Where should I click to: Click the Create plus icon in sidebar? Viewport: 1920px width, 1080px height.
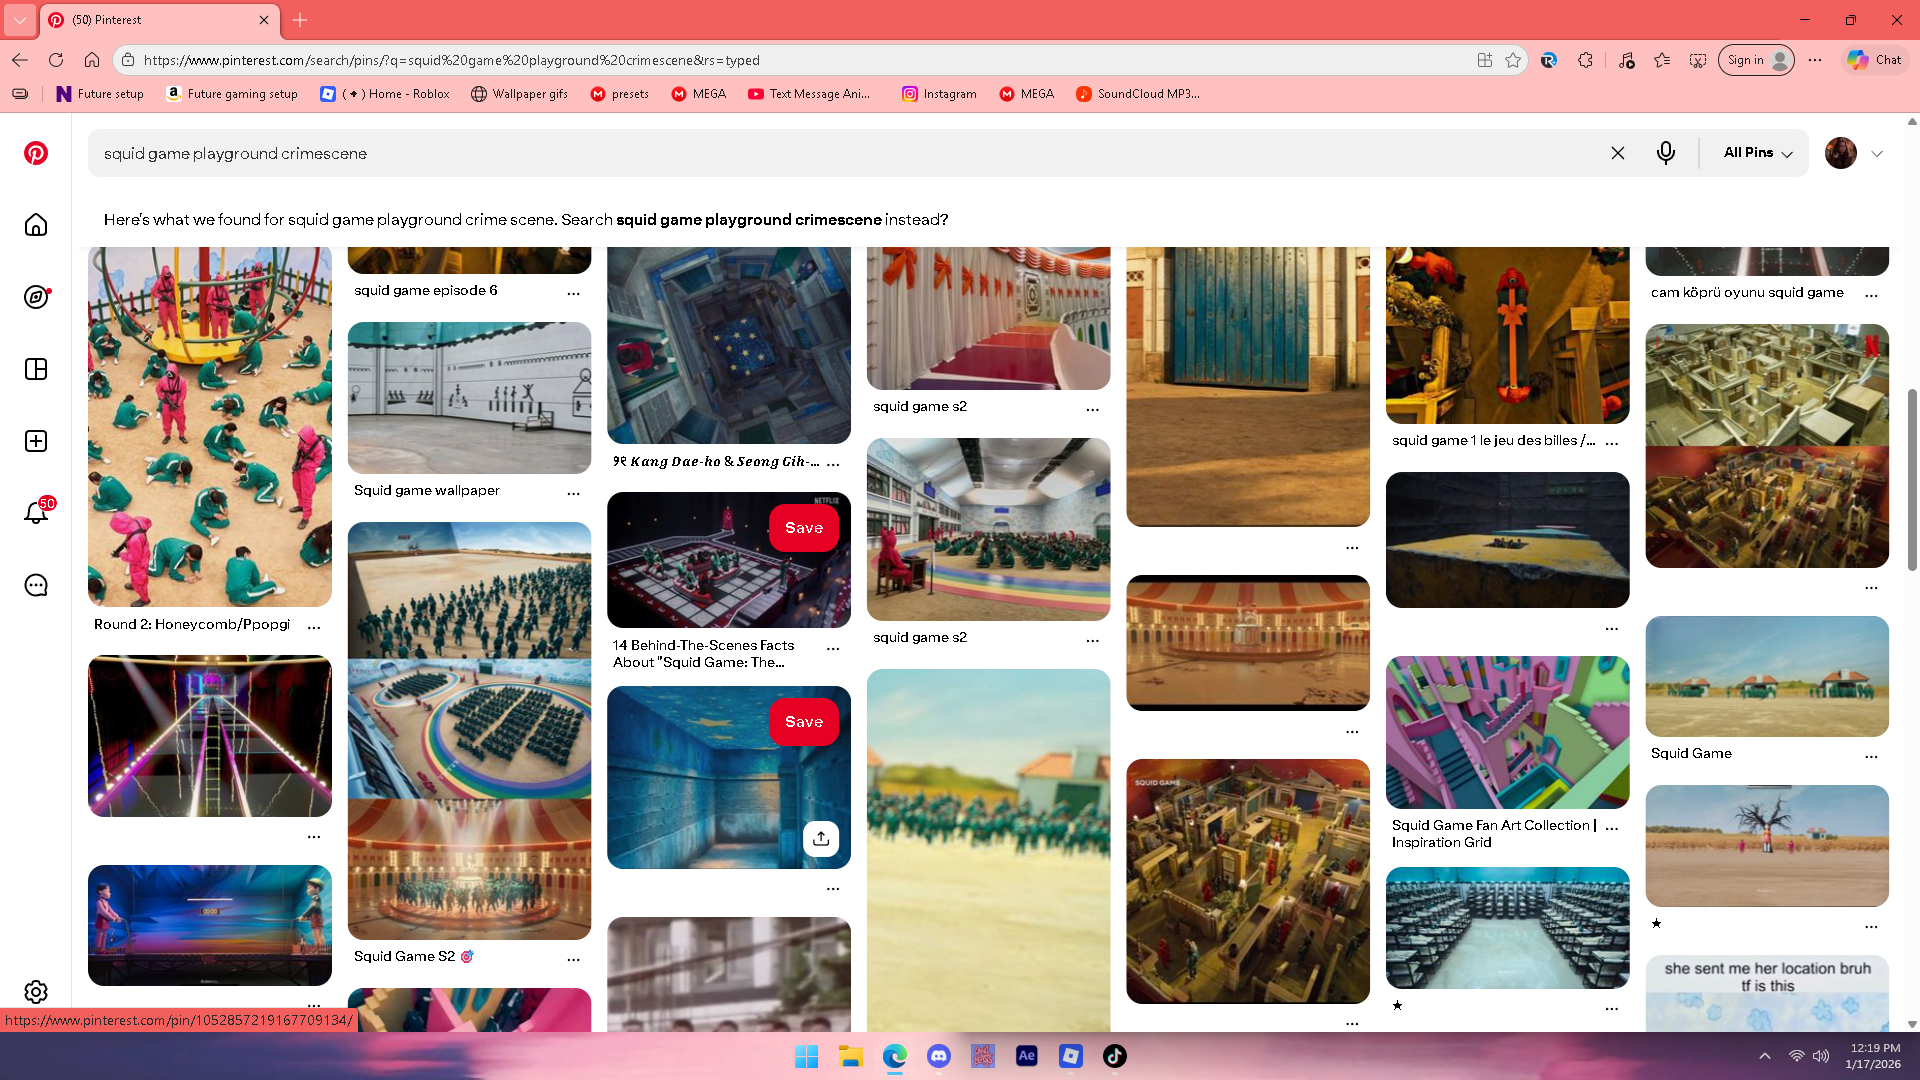(x=36, y=441)
